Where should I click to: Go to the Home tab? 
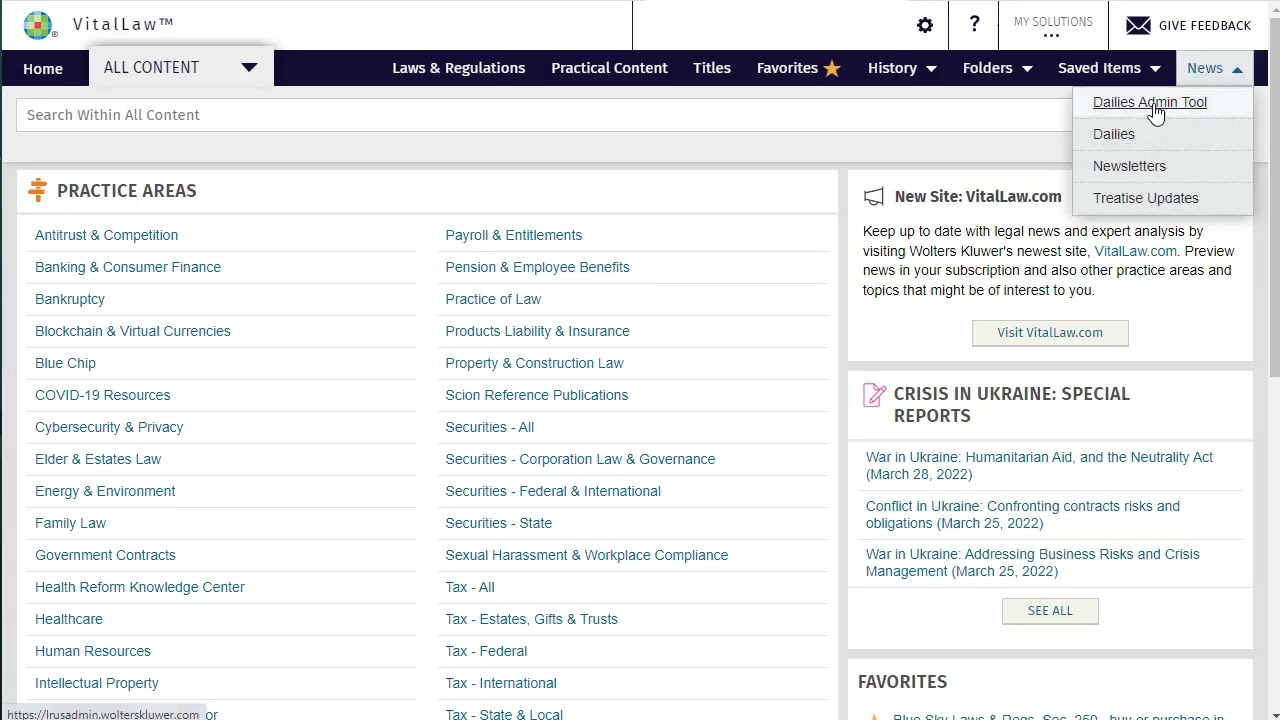click(43, 68)
